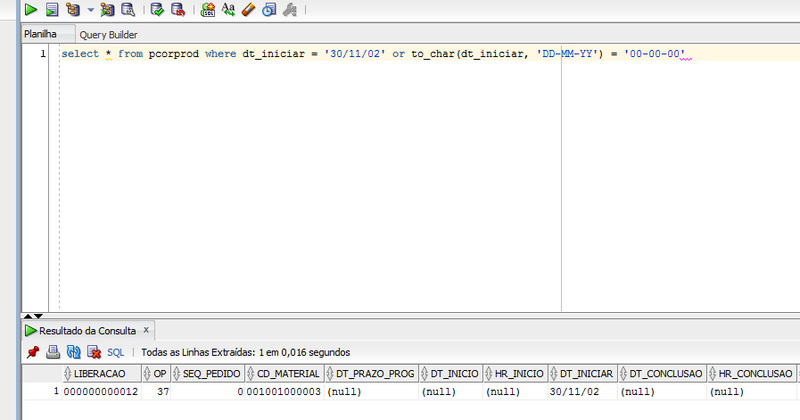Commit changes with the green check database icon
The height and width of the screenshot is (420, 800).
pos(157,10)
